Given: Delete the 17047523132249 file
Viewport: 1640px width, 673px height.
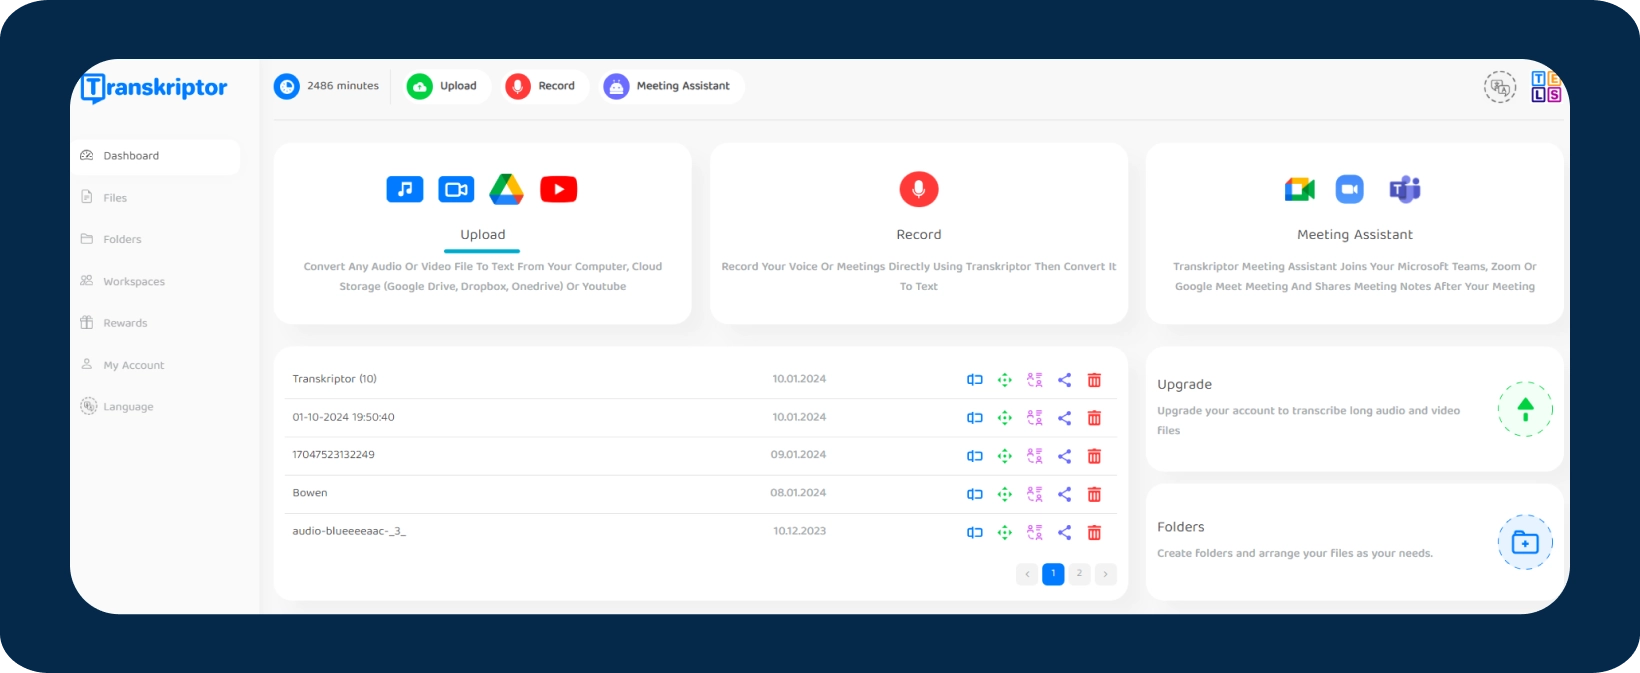Looking at the screenshot, I should [1095, 456].
